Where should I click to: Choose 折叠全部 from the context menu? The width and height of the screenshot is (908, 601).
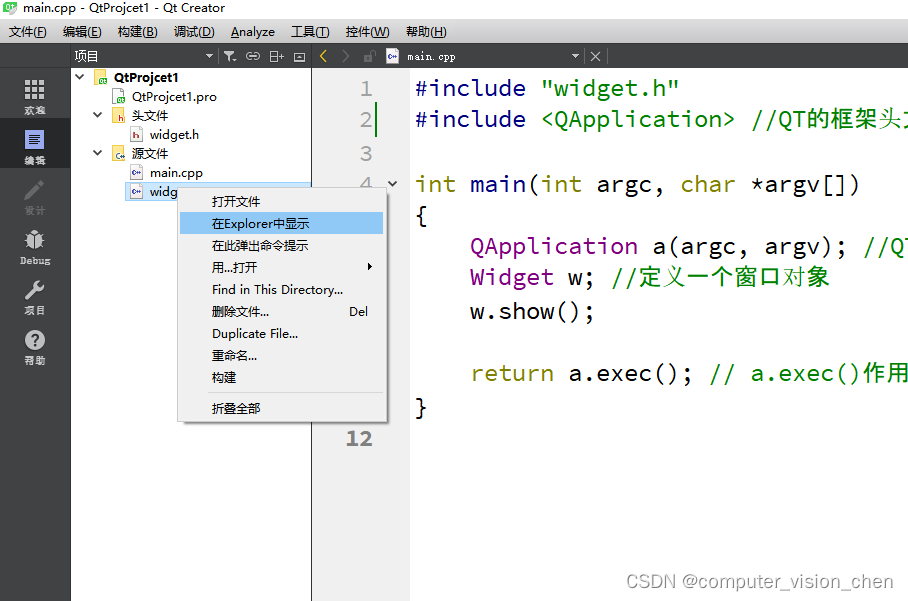point(281,409)
